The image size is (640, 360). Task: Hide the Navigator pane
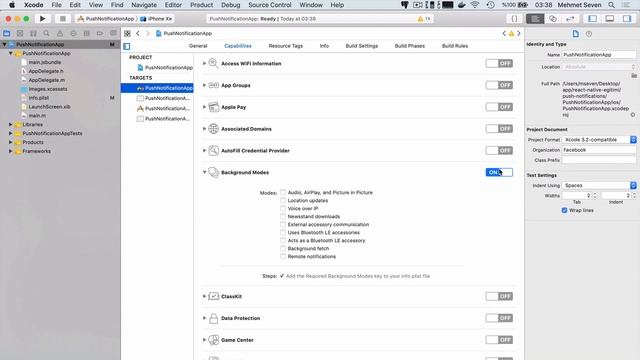(x=592, y=19)
